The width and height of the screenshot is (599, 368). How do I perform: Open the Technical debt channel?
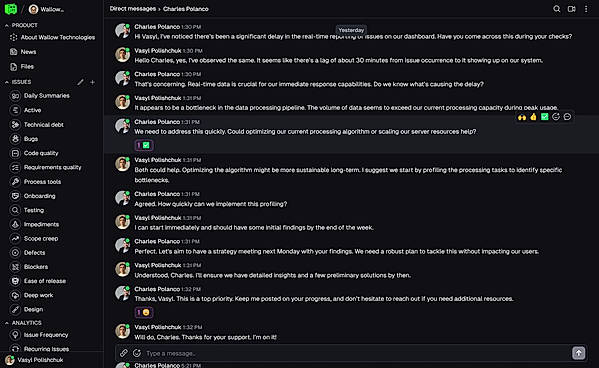tap(44, 125)
